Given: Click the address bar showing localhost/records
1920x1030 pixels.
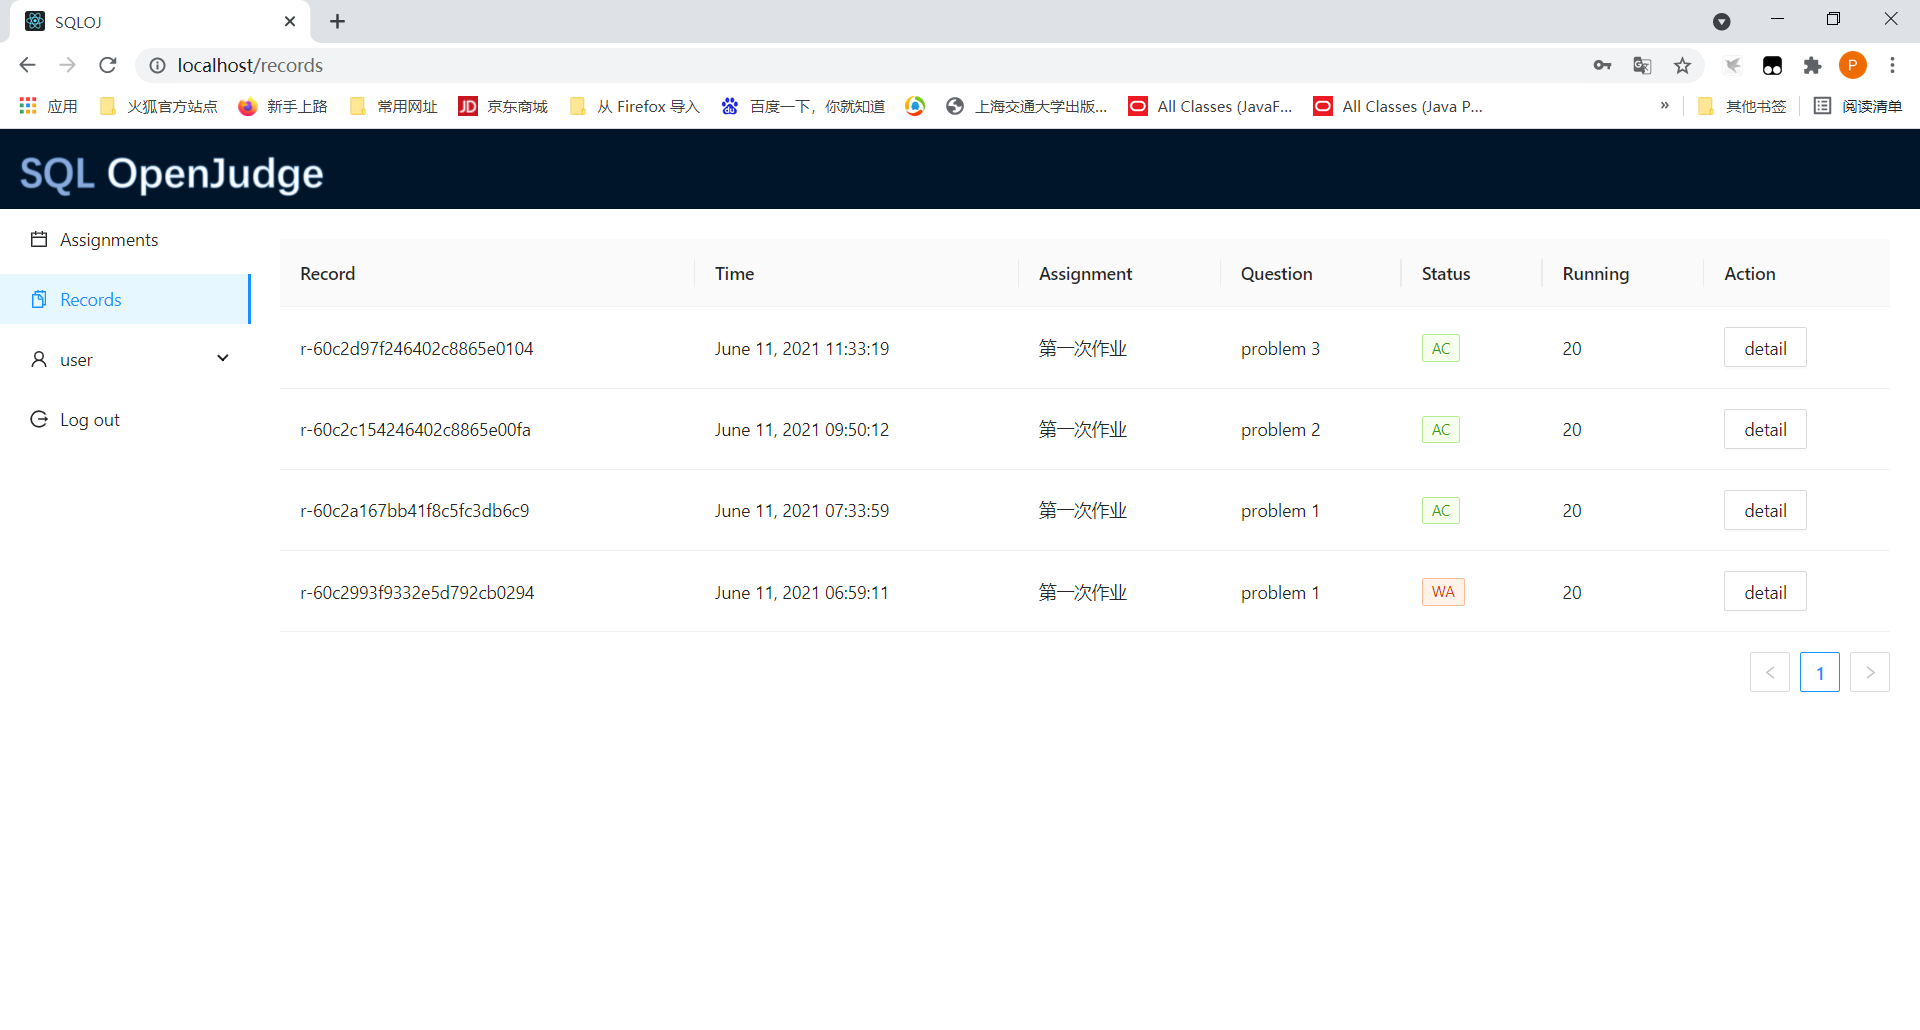Looking at the screenshot, I should point(250,65).
